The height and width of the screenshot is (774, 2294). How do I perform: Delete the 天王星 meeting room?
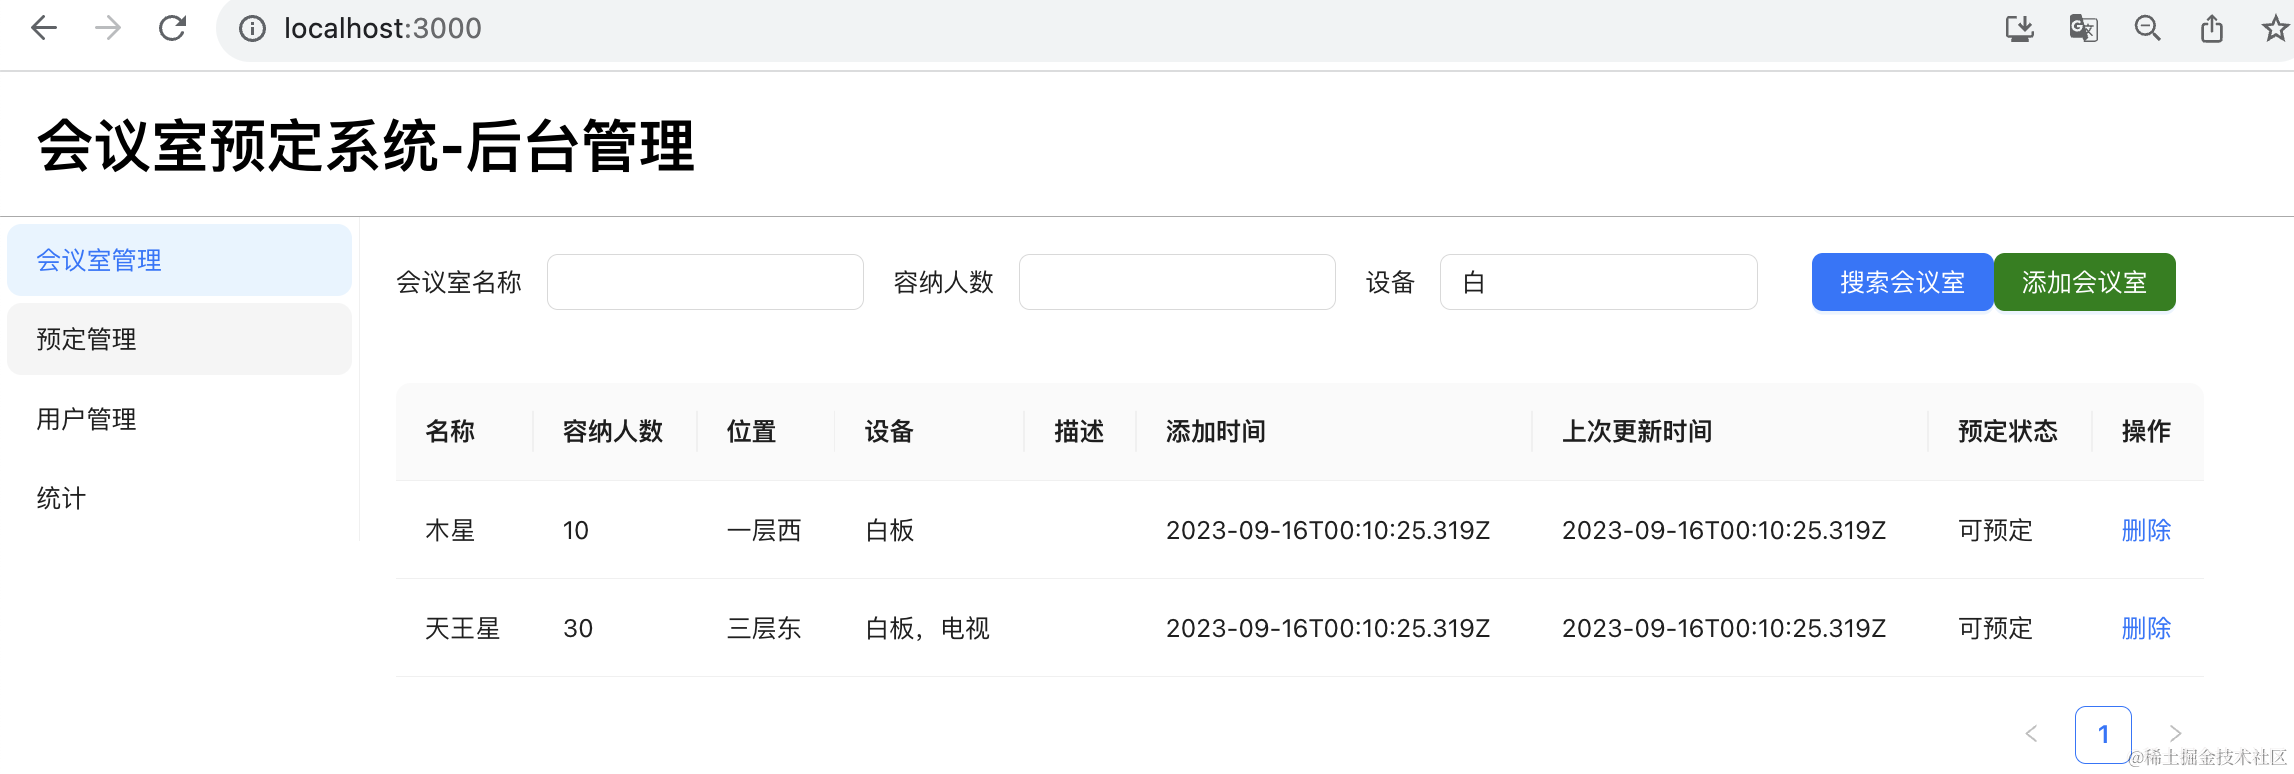pyautogui.click(x=2146, y=628)
